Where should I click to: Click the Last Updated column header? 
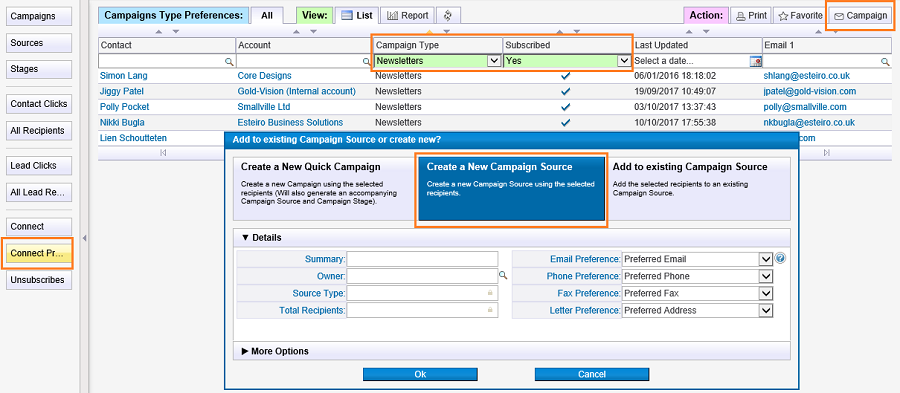coord(697,45)
